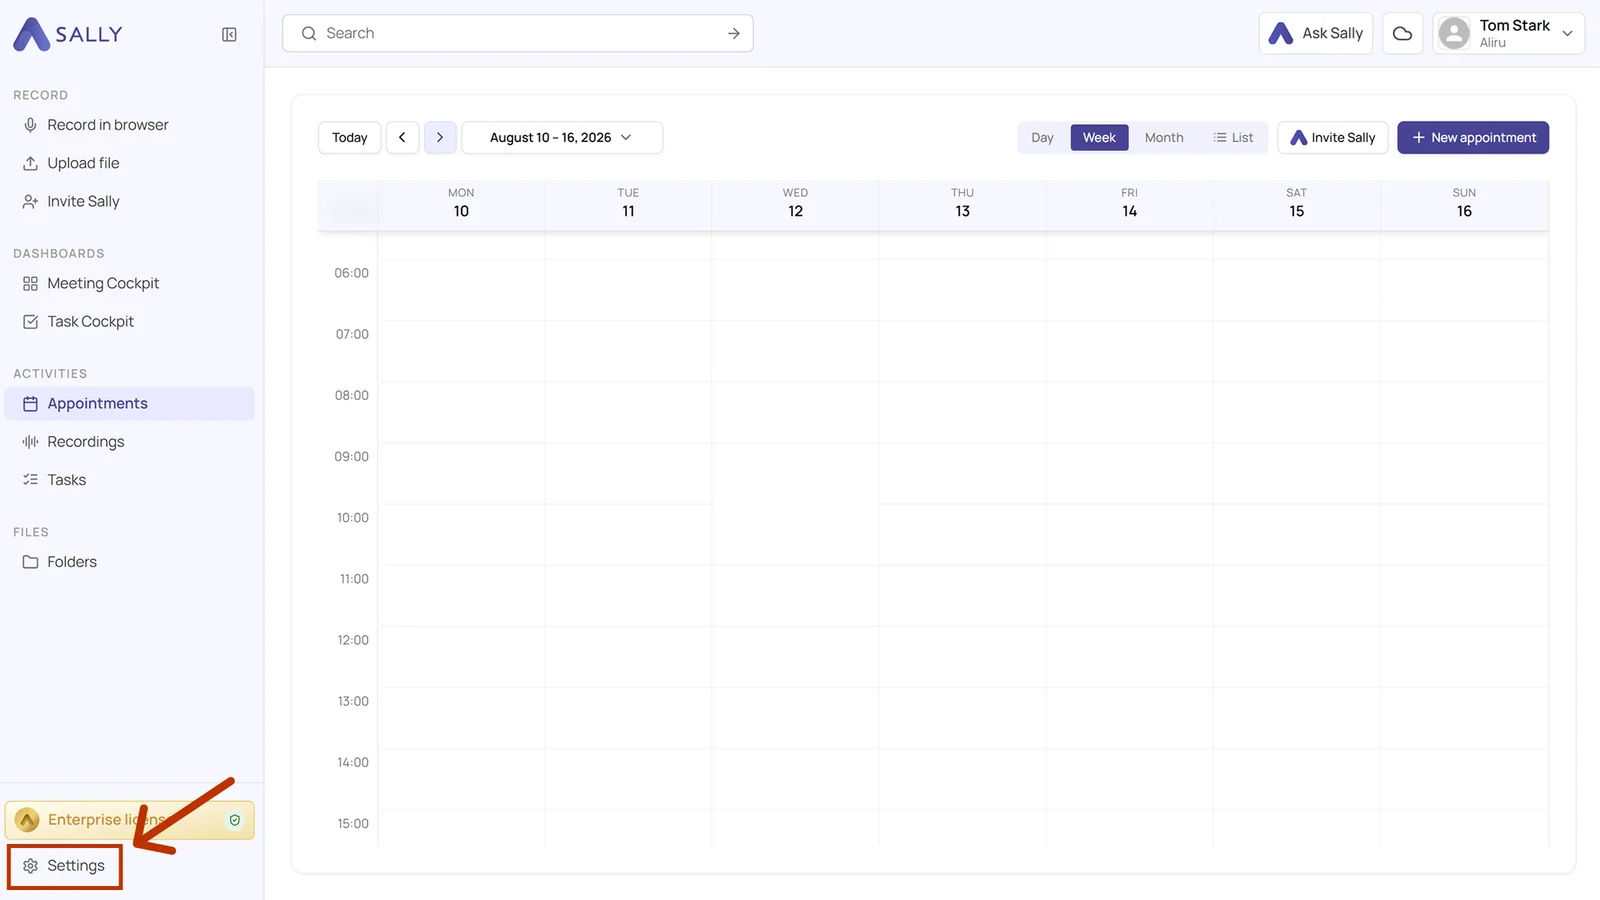Click Invite Sally button in calendar toolbar

click(1333, 138)
